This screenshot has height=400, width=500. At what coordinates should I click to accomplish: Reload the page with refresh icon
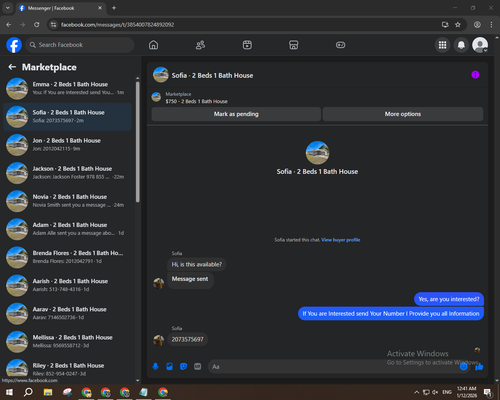pos(37,25)
